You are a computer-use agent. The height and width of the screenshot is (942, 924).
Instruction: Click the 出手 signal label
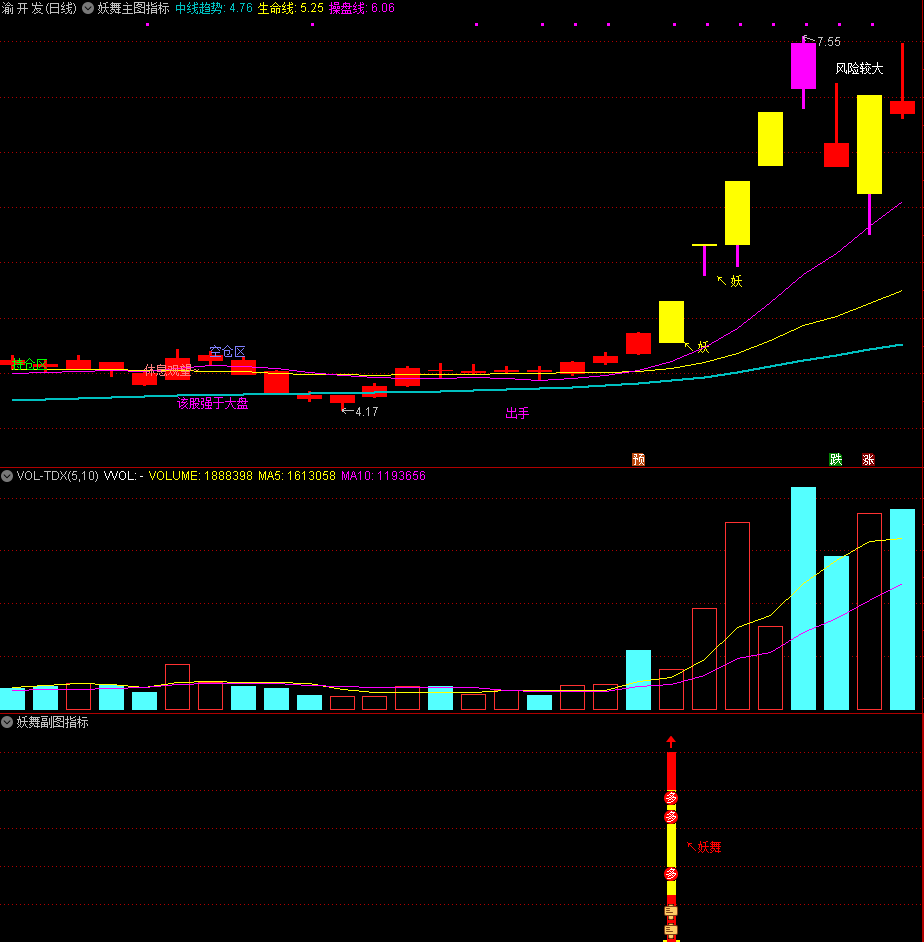[516, 414]
